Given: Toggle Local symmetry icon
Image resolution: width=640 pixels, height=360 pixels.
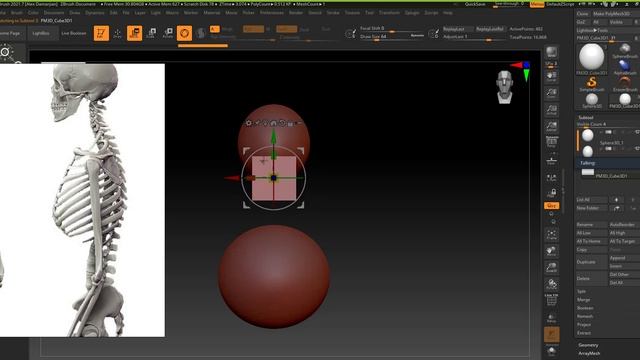Looking at the screenshot, I should pyautogui.click(x=551, y=178).
